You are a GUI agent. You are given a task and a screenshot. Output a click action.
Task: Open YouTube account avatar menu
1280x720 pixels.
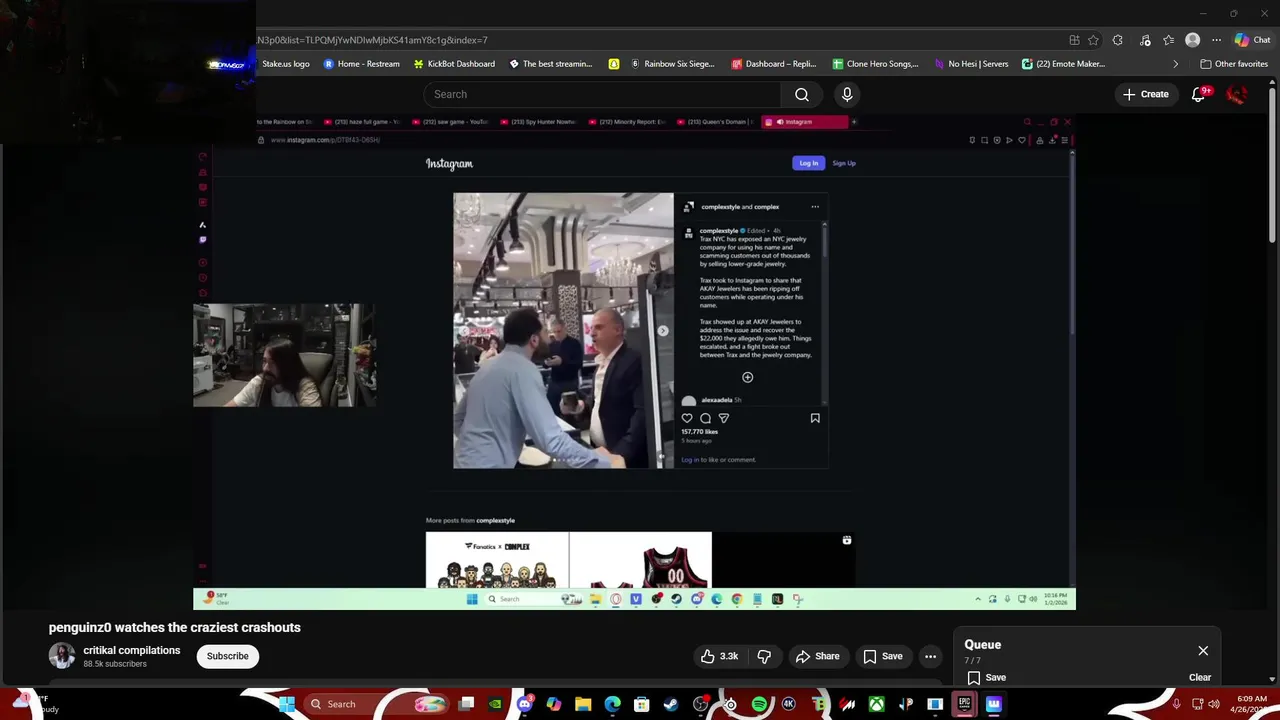click(x=1238, y=94)
